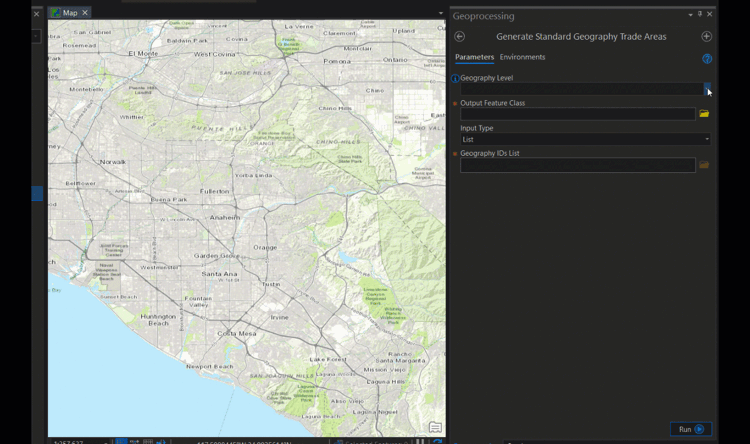Screen dimensions: 750x444
Task: Close the Geoprocessing pane
Action: click(709, 14)
